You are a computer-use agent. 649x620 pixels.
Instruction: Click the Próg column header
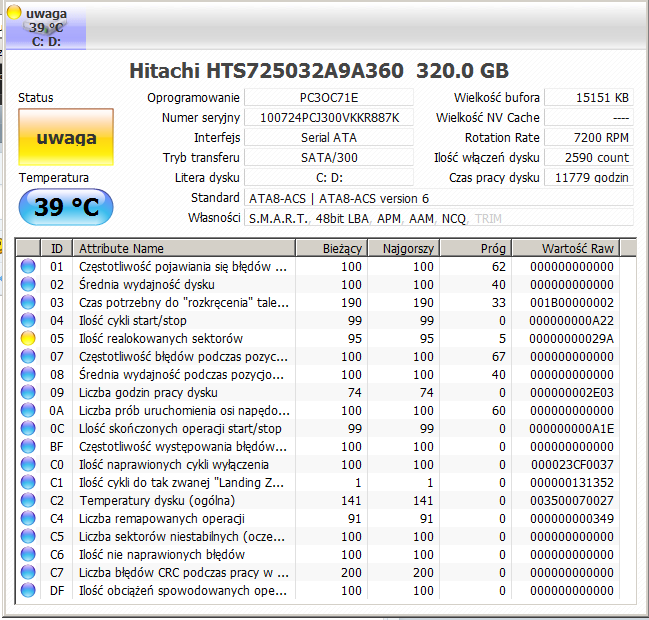pos(476,248)
